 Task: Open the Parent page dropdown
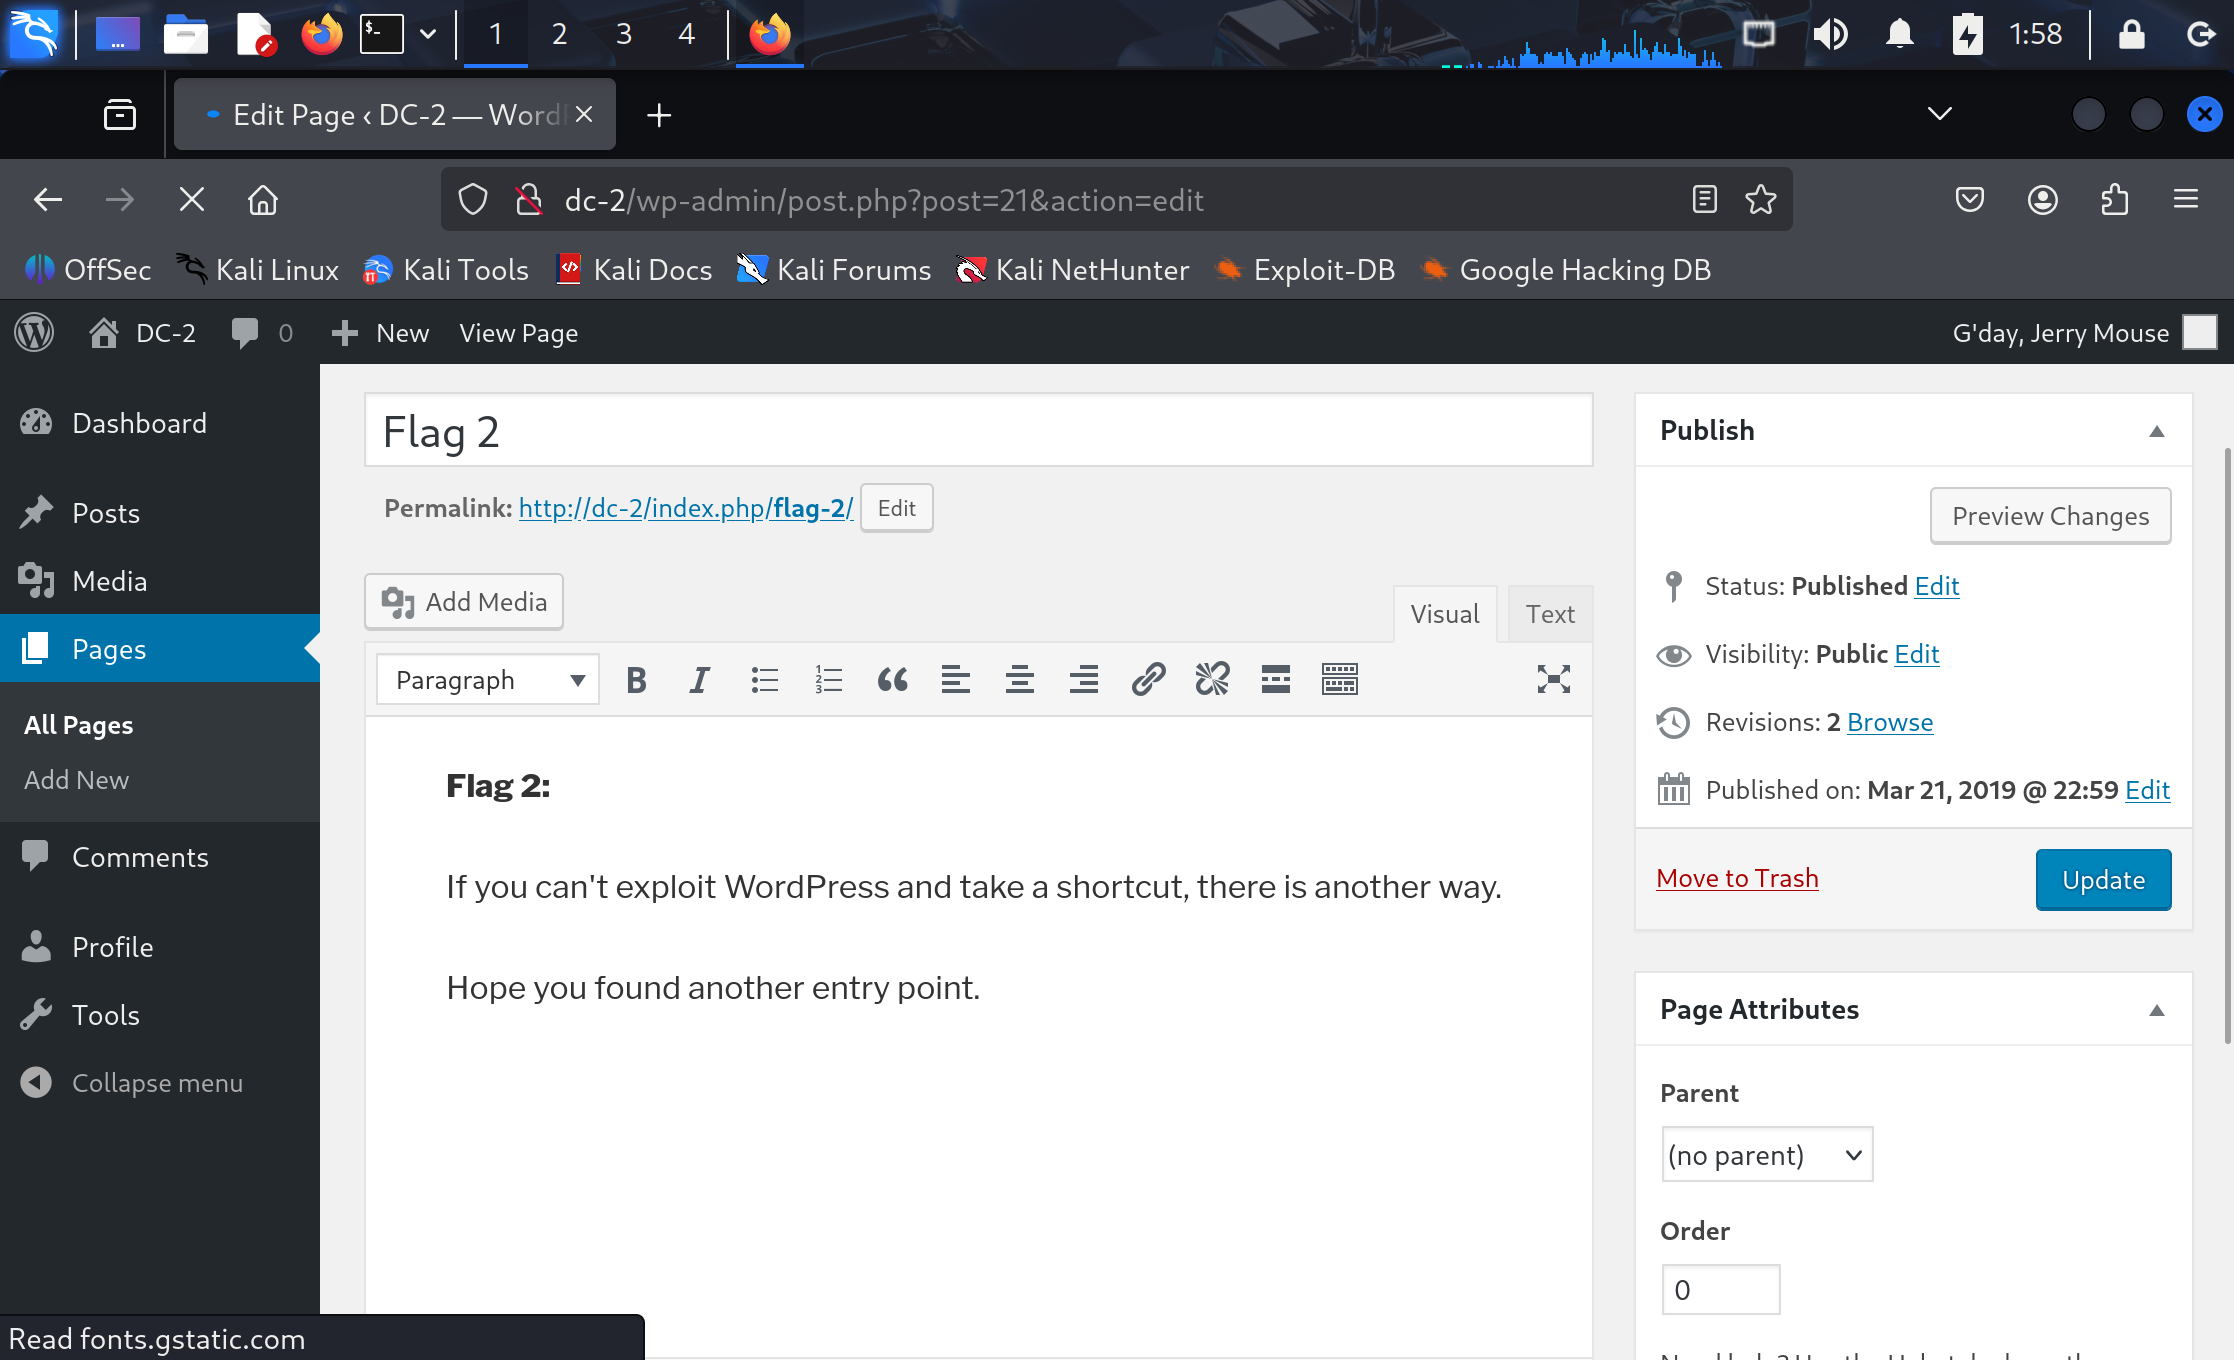tap(1766, 1155)
